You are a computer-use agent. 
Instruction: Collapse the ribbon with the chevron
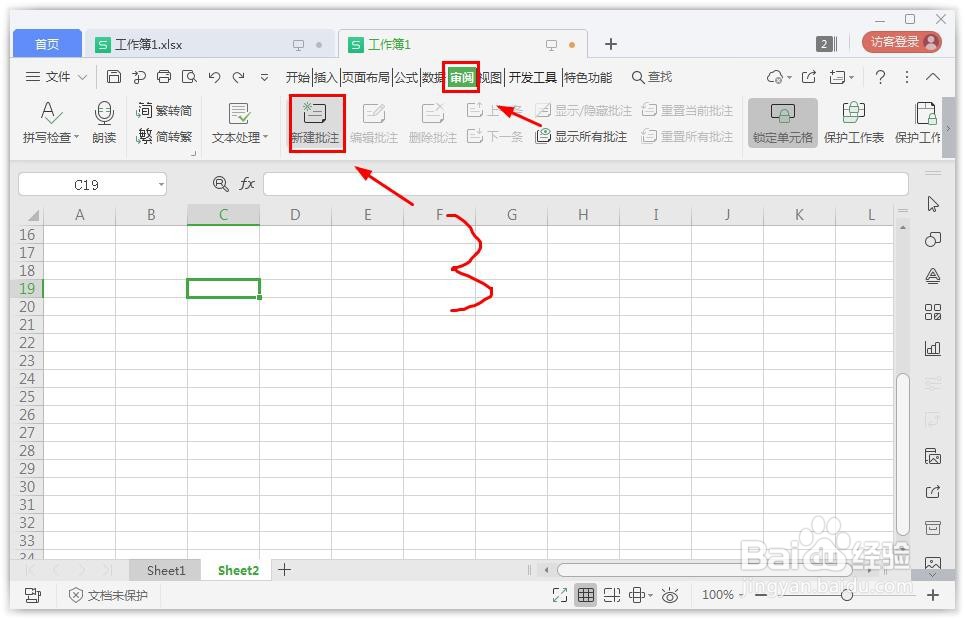[x=933, y=77]
